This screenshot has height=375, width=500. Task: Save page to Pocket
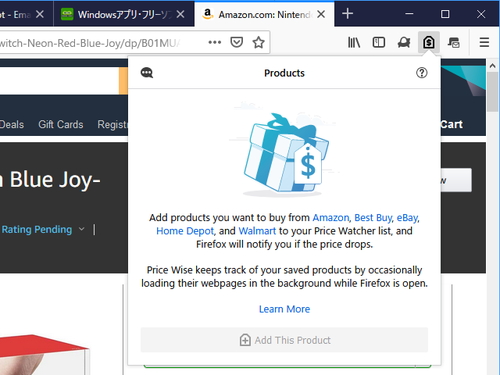click(x=236, y=42)
